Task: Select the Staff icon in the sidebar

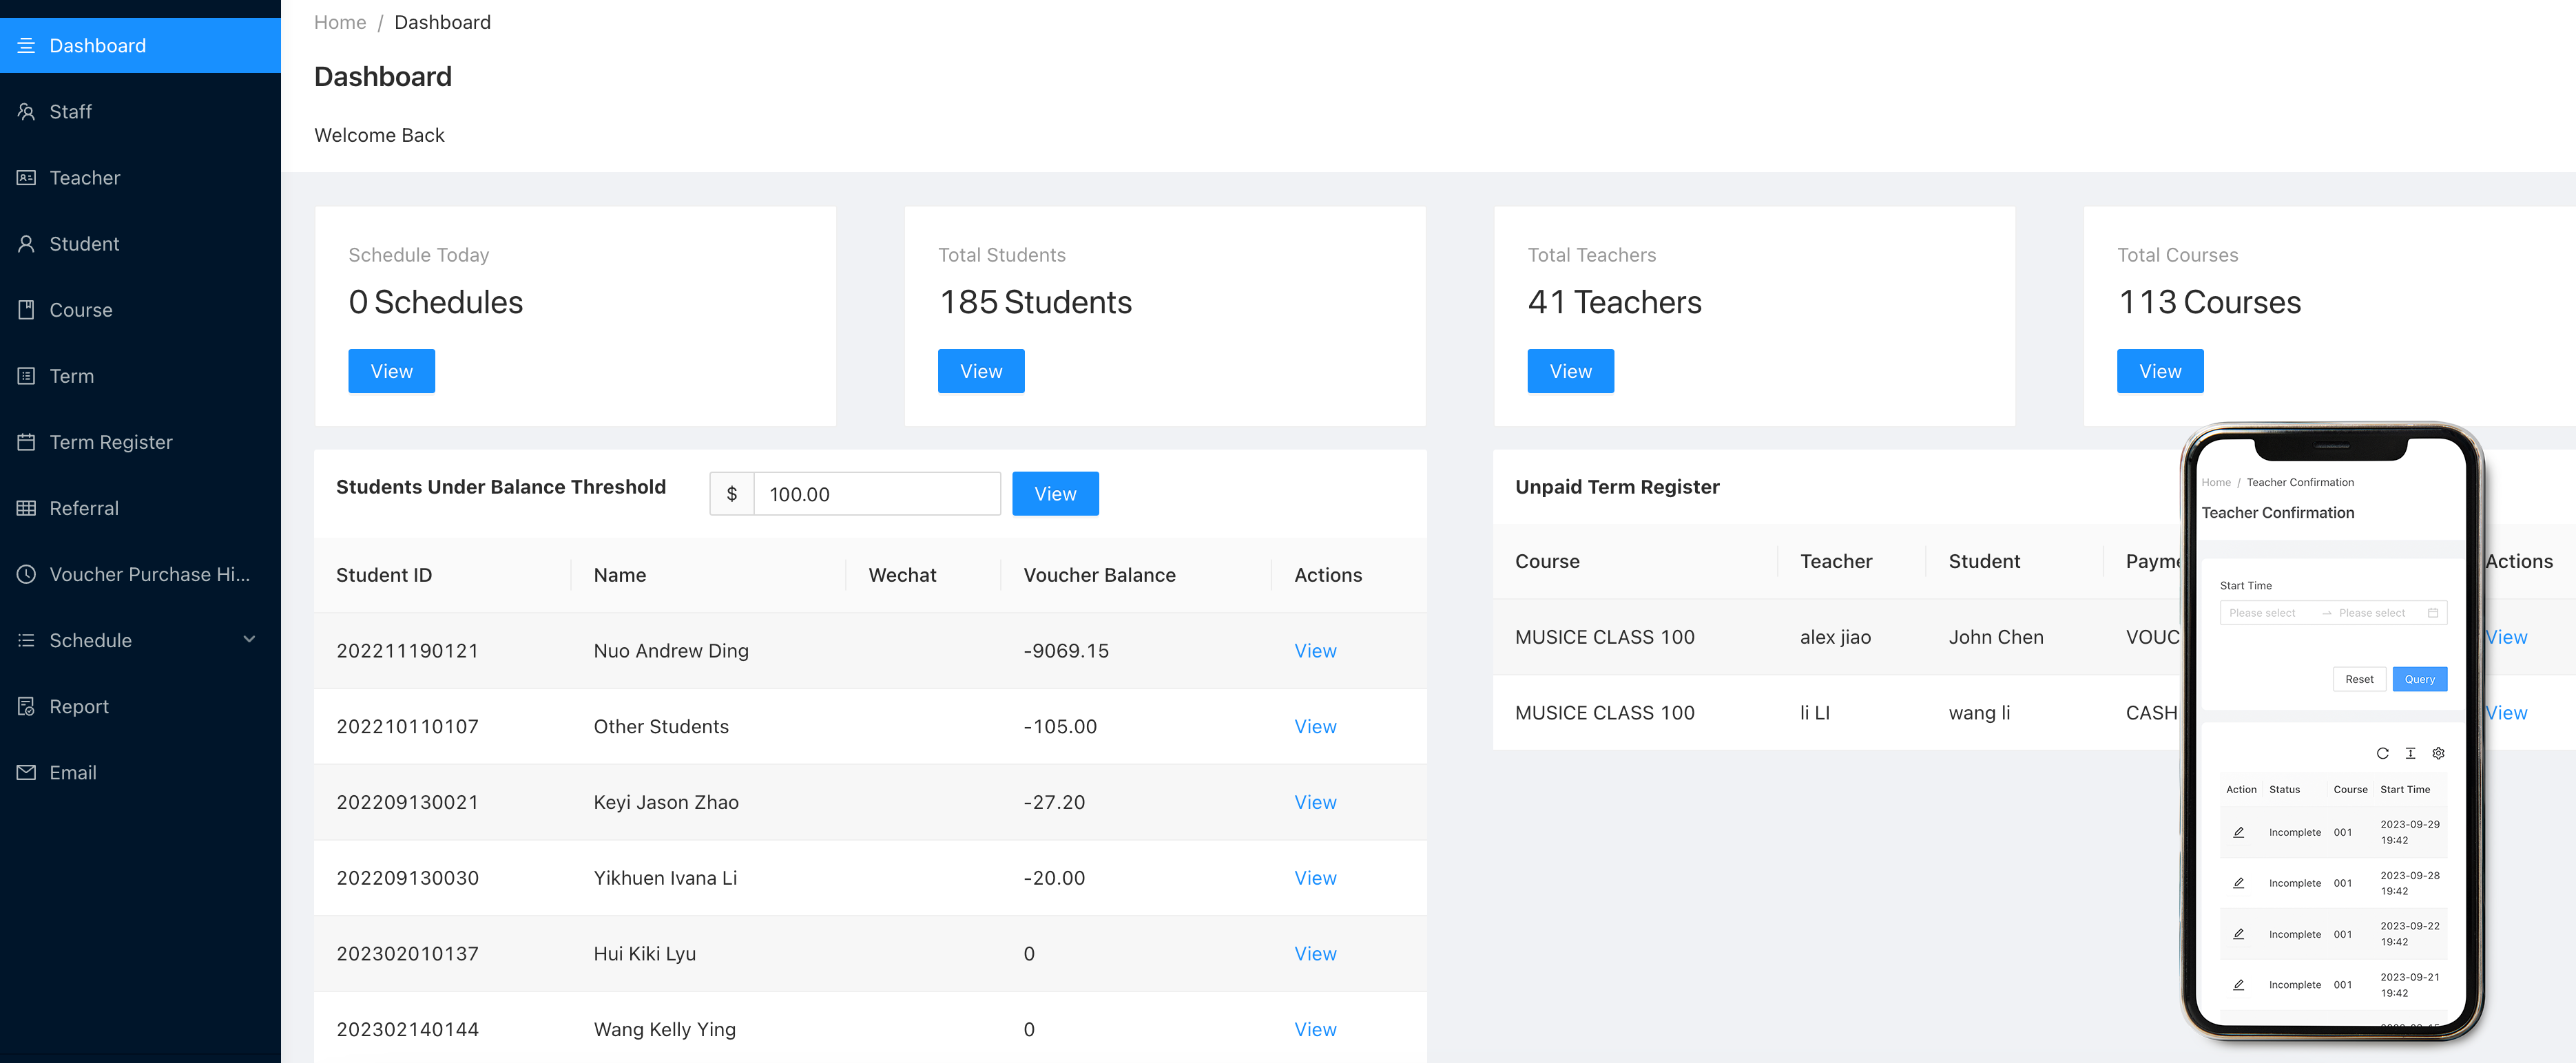Action: point(27,111)
